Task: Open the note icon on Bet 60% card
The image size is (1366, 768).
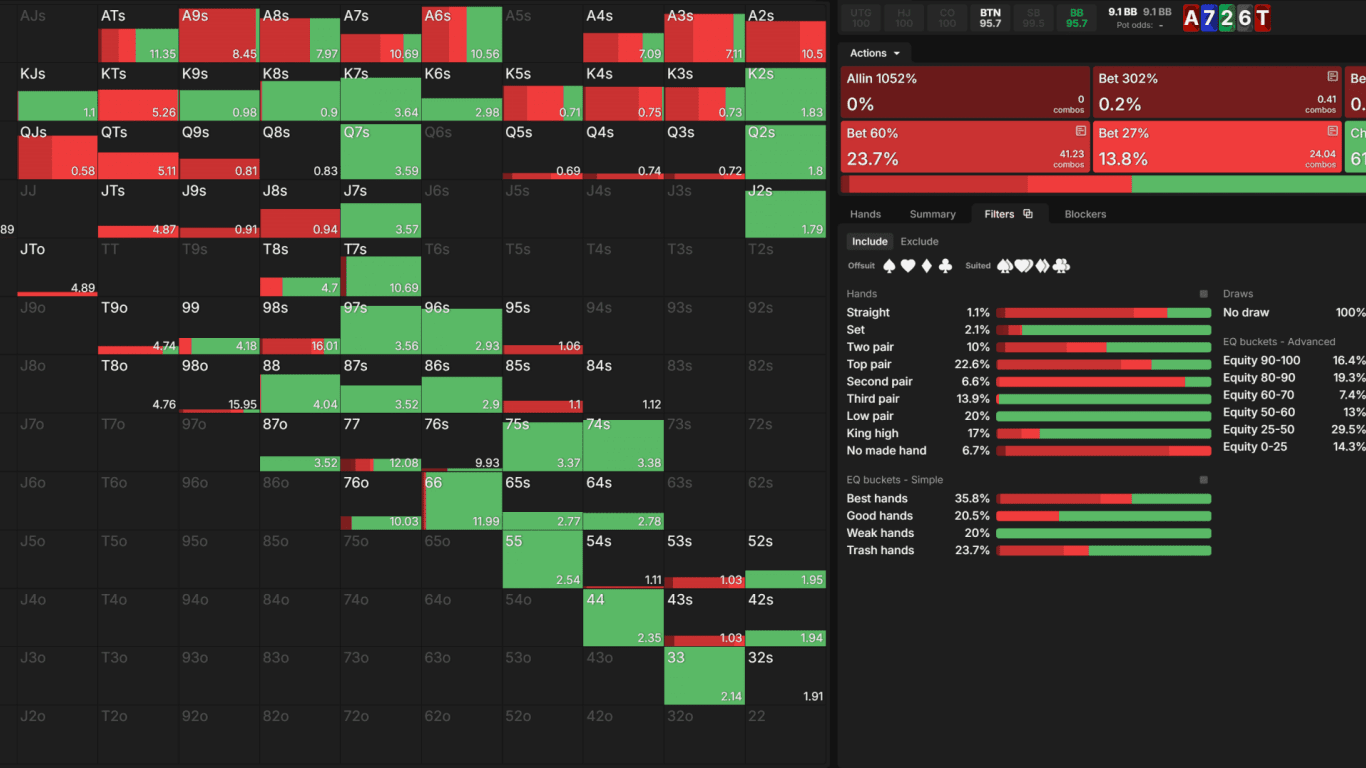Action: coord(1080,131)
